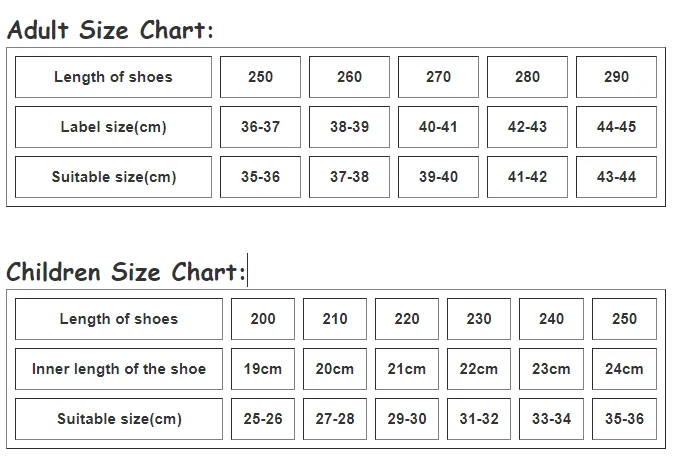Viewport: 679px width, 463px height.
Task: Select the children shoe length 200 cell
Action: tap(263, 319)
